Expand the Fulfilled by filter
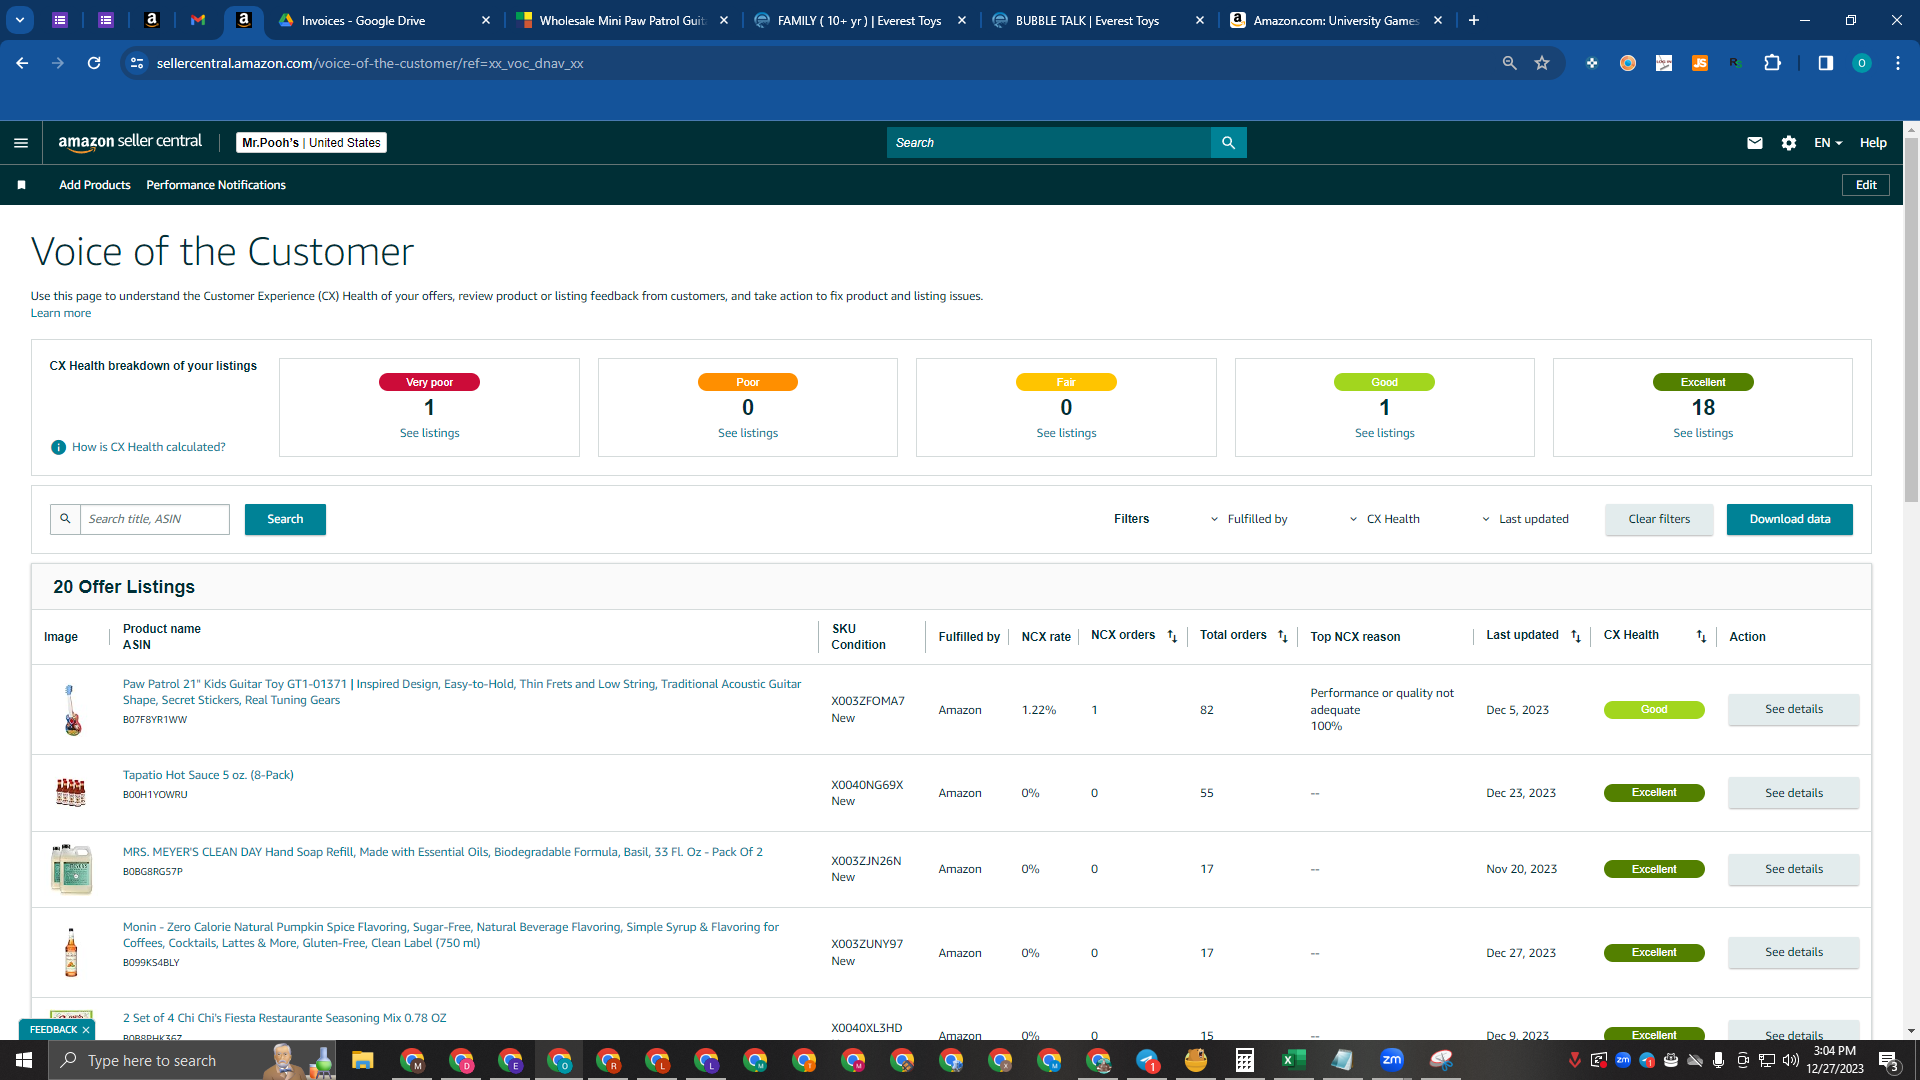This screenshot has width=1920, height=1080. 1249,519
